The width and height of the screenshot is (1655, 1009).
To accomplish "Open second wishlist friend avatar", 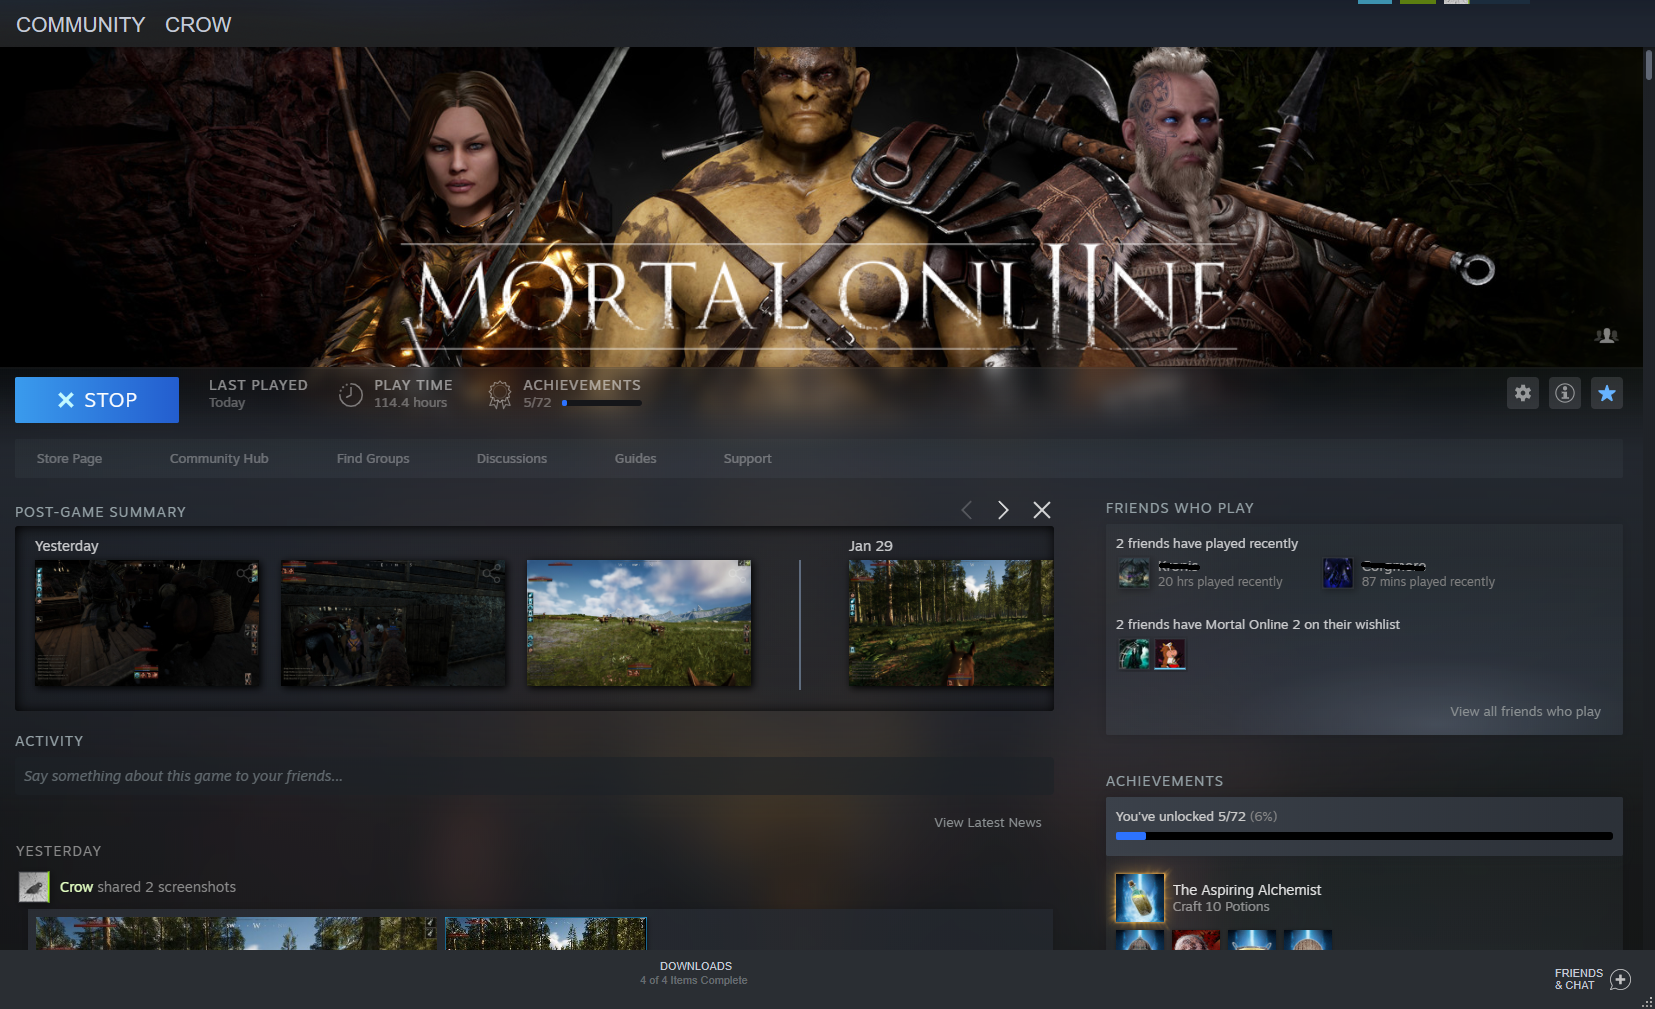I will point(1170,654).
